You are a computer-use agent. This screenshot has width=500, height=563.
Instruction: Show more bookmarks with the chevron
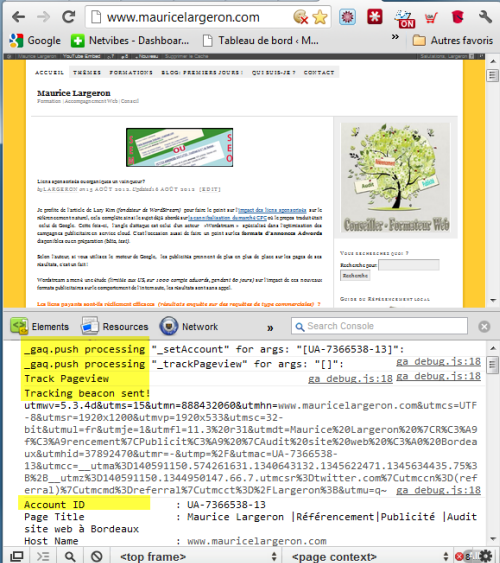click(x=395, y=37)
